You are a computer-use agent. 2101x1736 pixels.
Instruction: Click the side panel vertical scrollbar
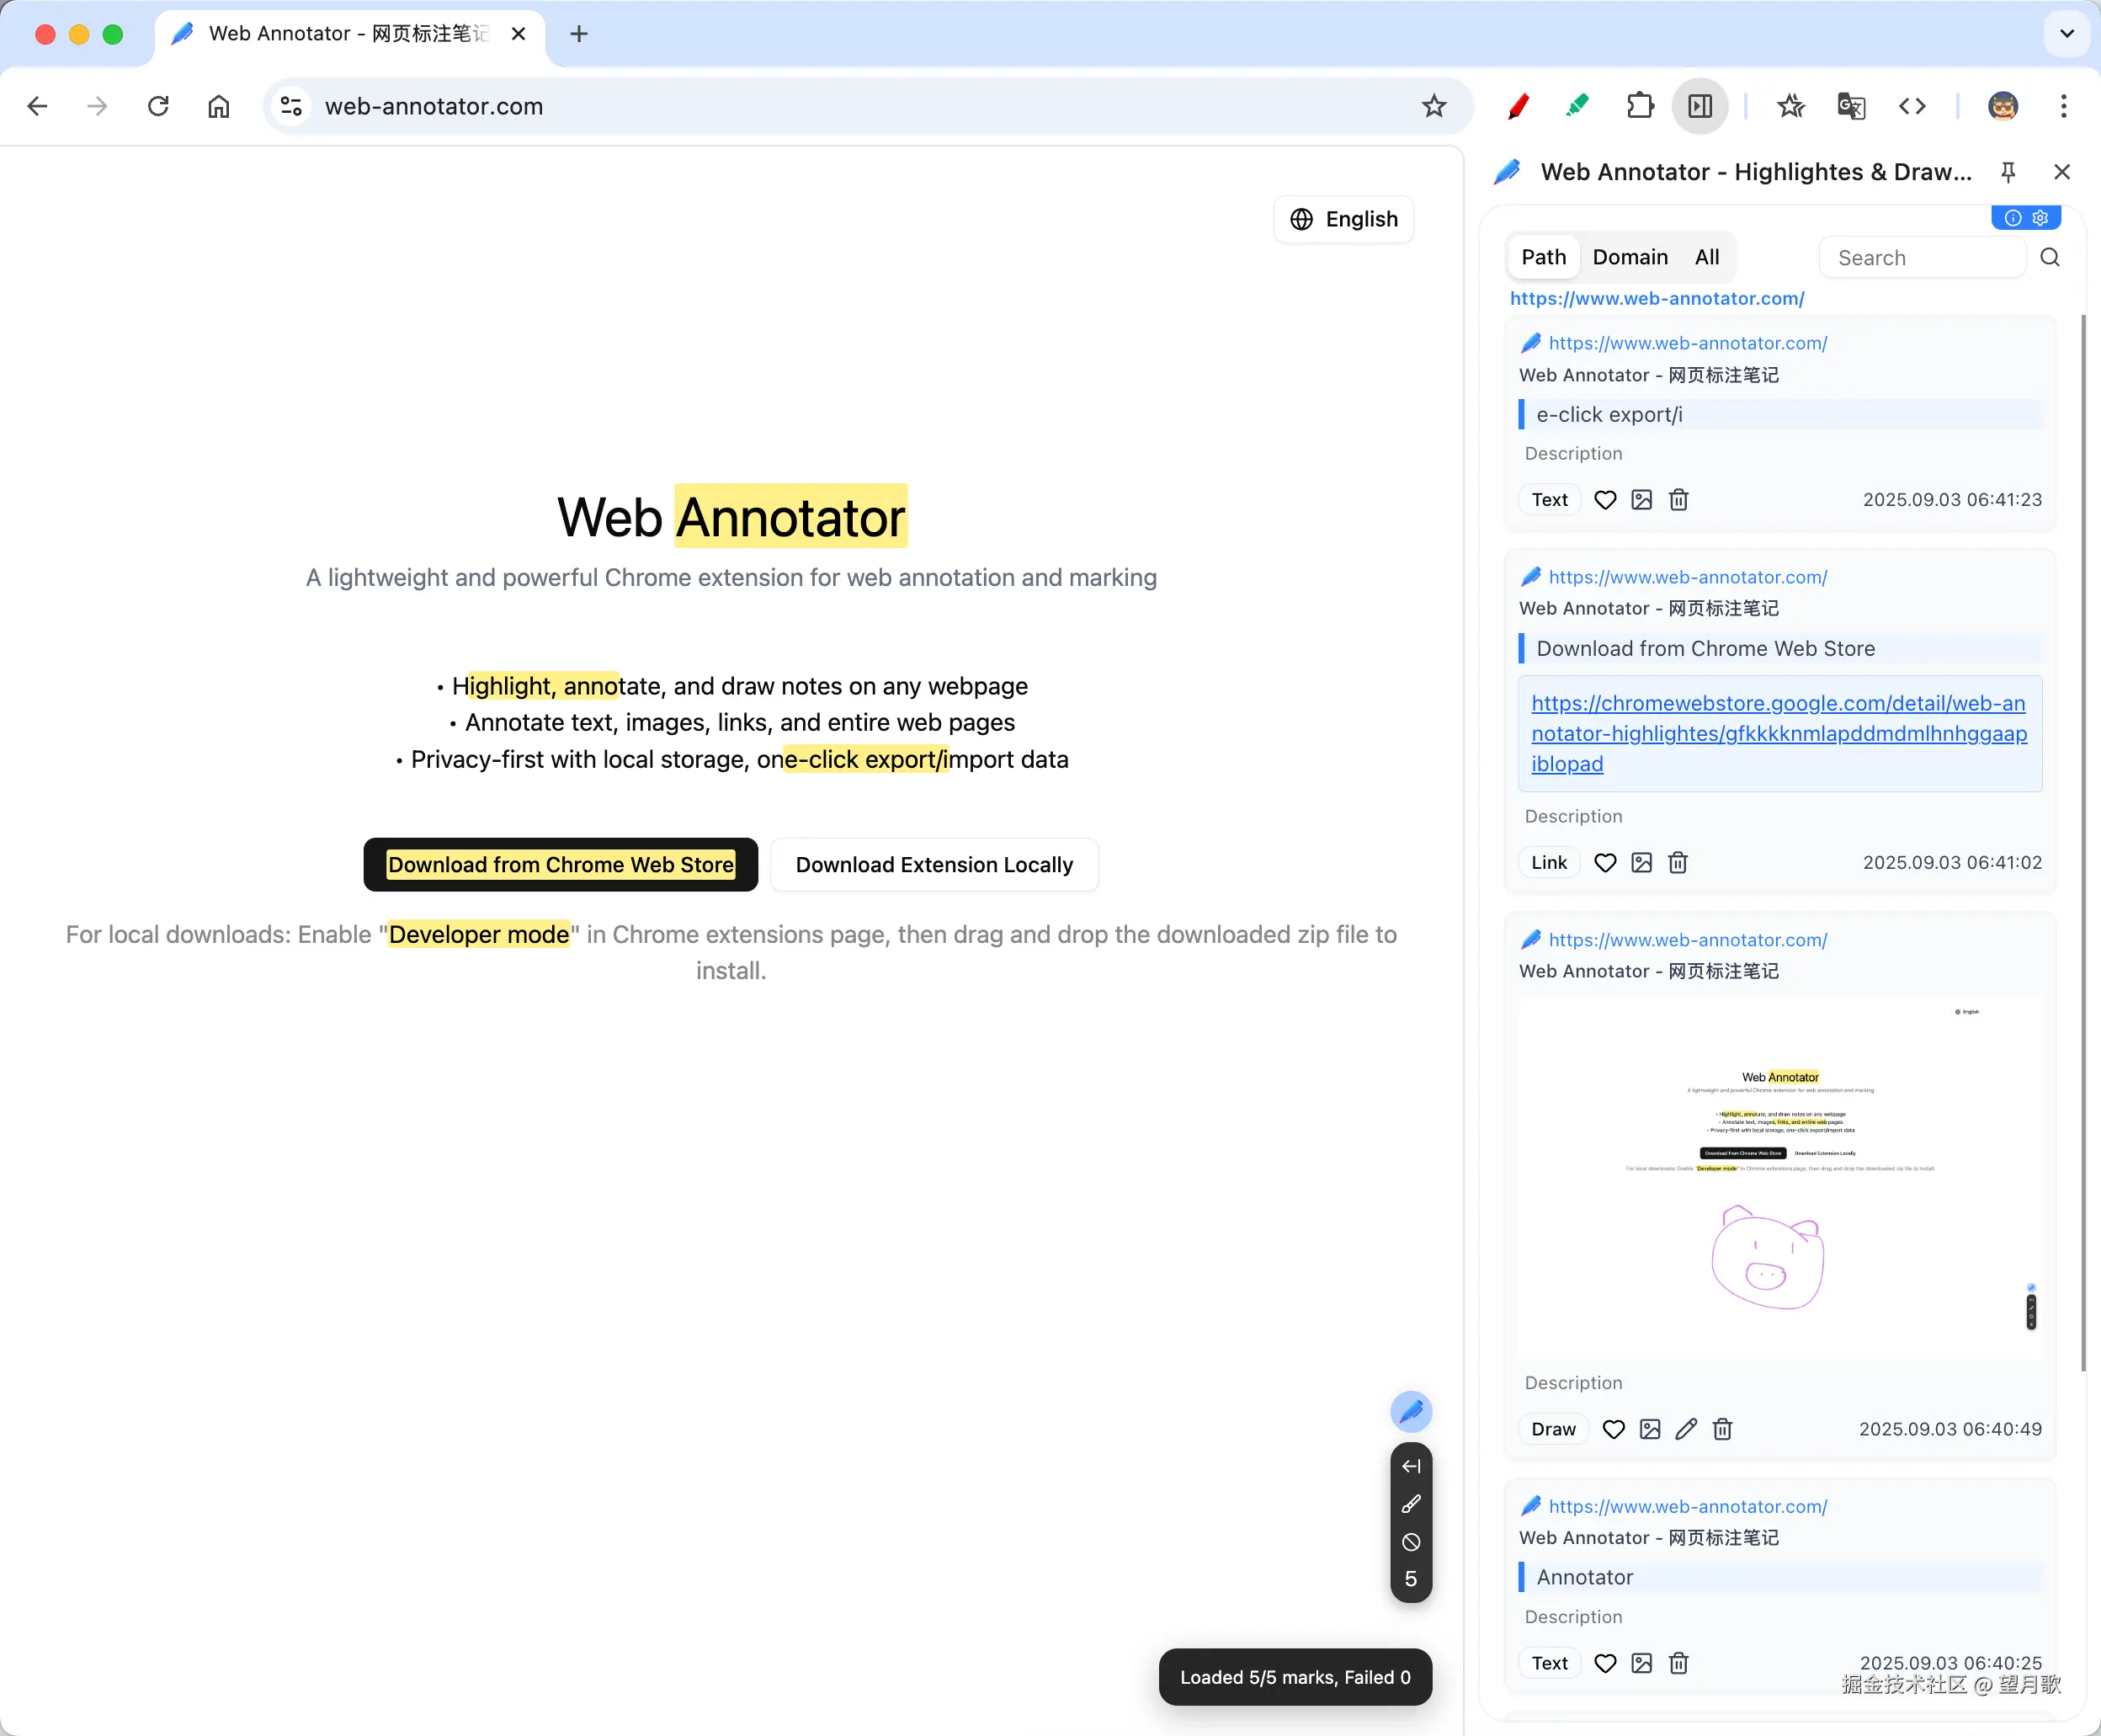[2083, 842]
